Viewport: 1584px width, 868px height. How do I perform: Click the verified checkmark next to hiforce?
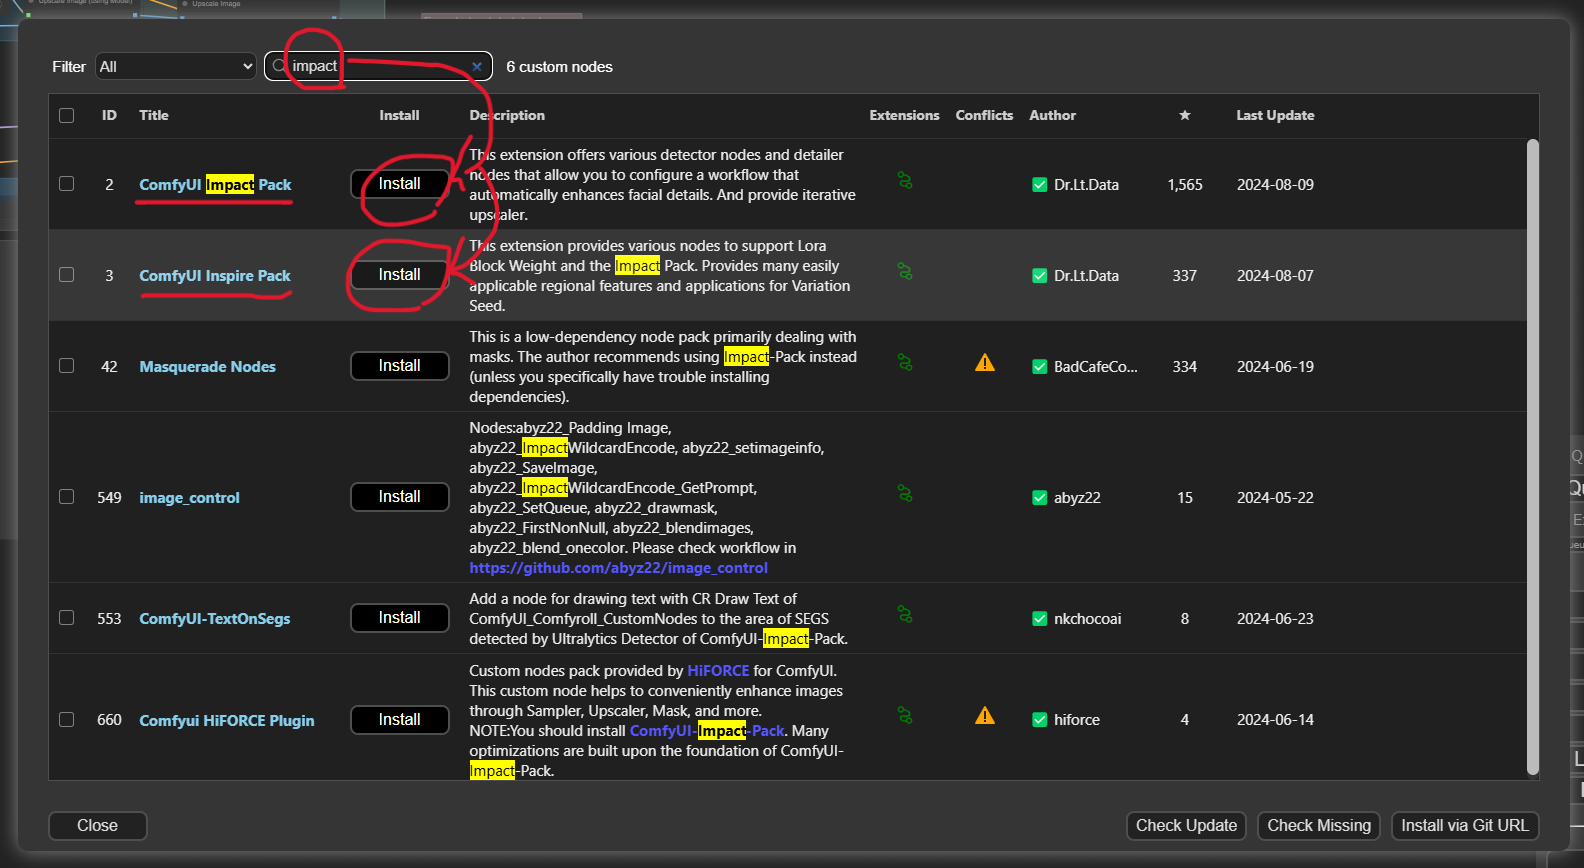click(x=1040, y=720)
